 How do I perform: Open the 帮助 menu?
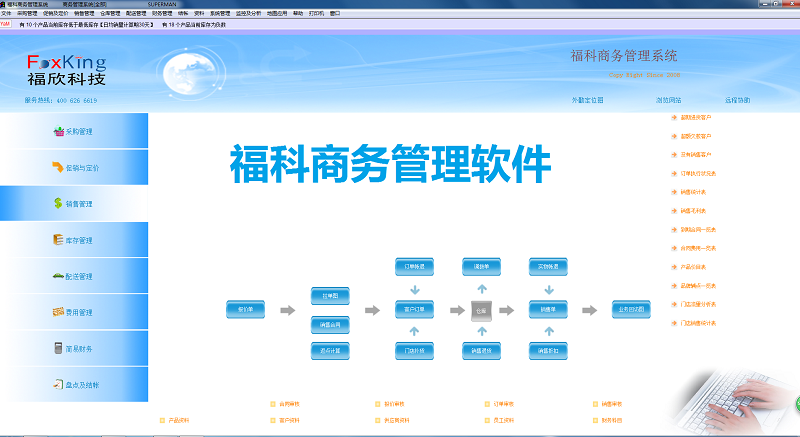coord(298,14)
